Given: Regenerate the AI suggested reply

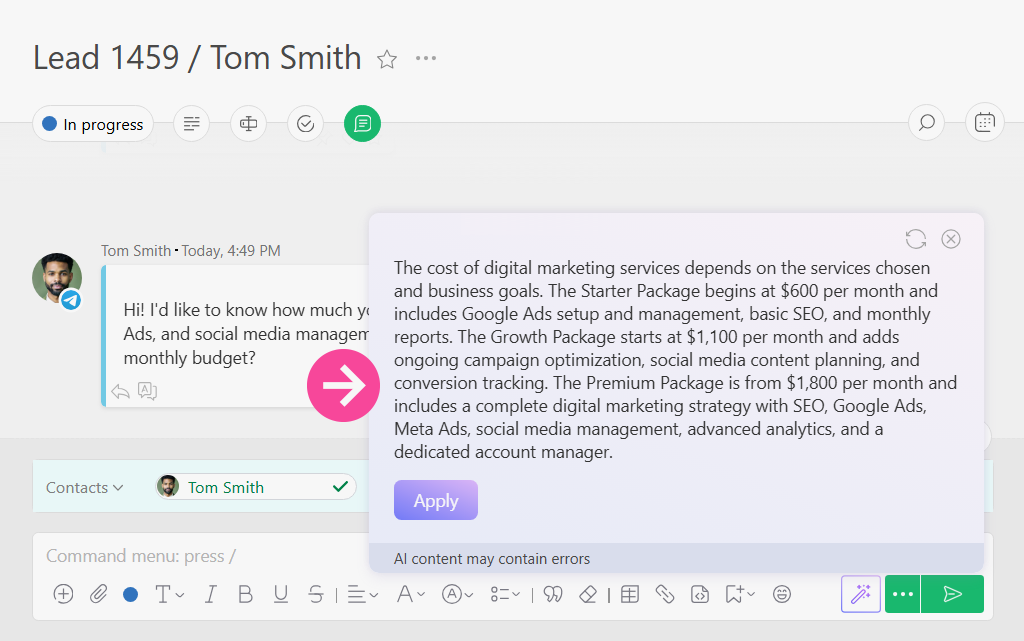Looking at the screenshot, I should pos(916,239).
